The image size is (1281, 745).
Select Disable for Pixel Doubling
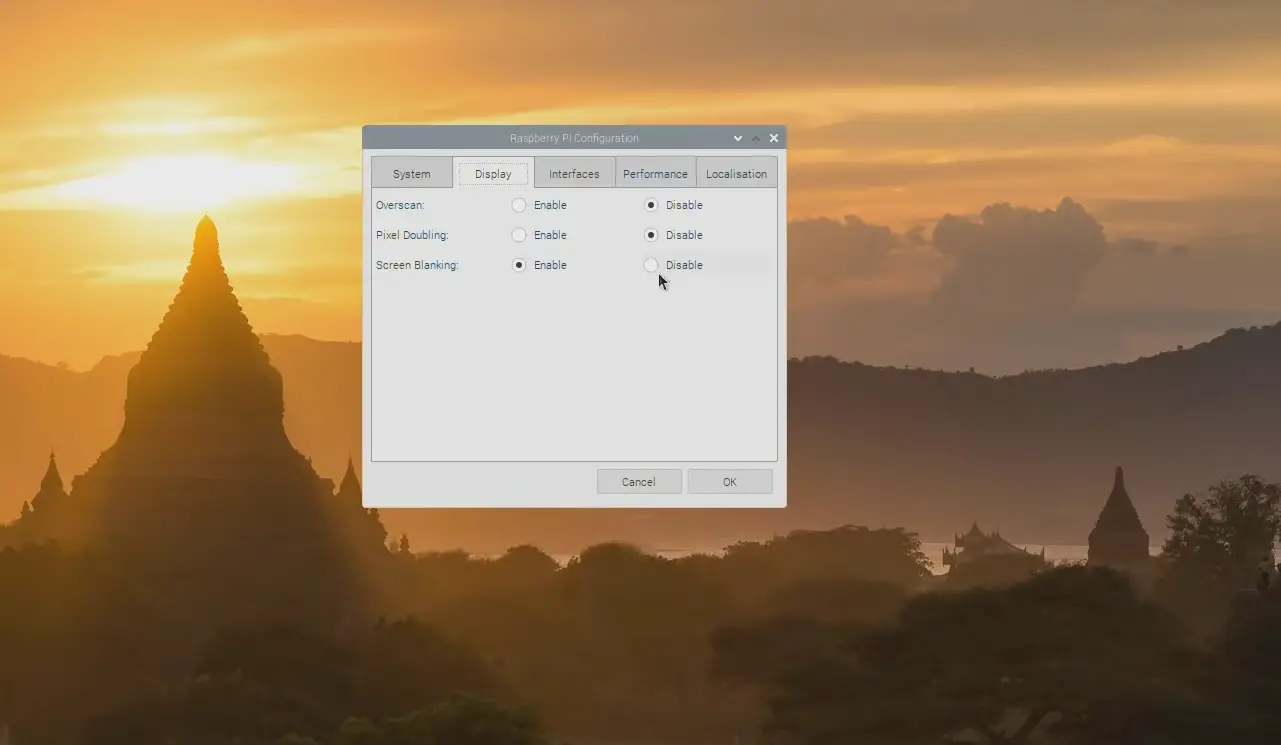(x=651, y=235)
